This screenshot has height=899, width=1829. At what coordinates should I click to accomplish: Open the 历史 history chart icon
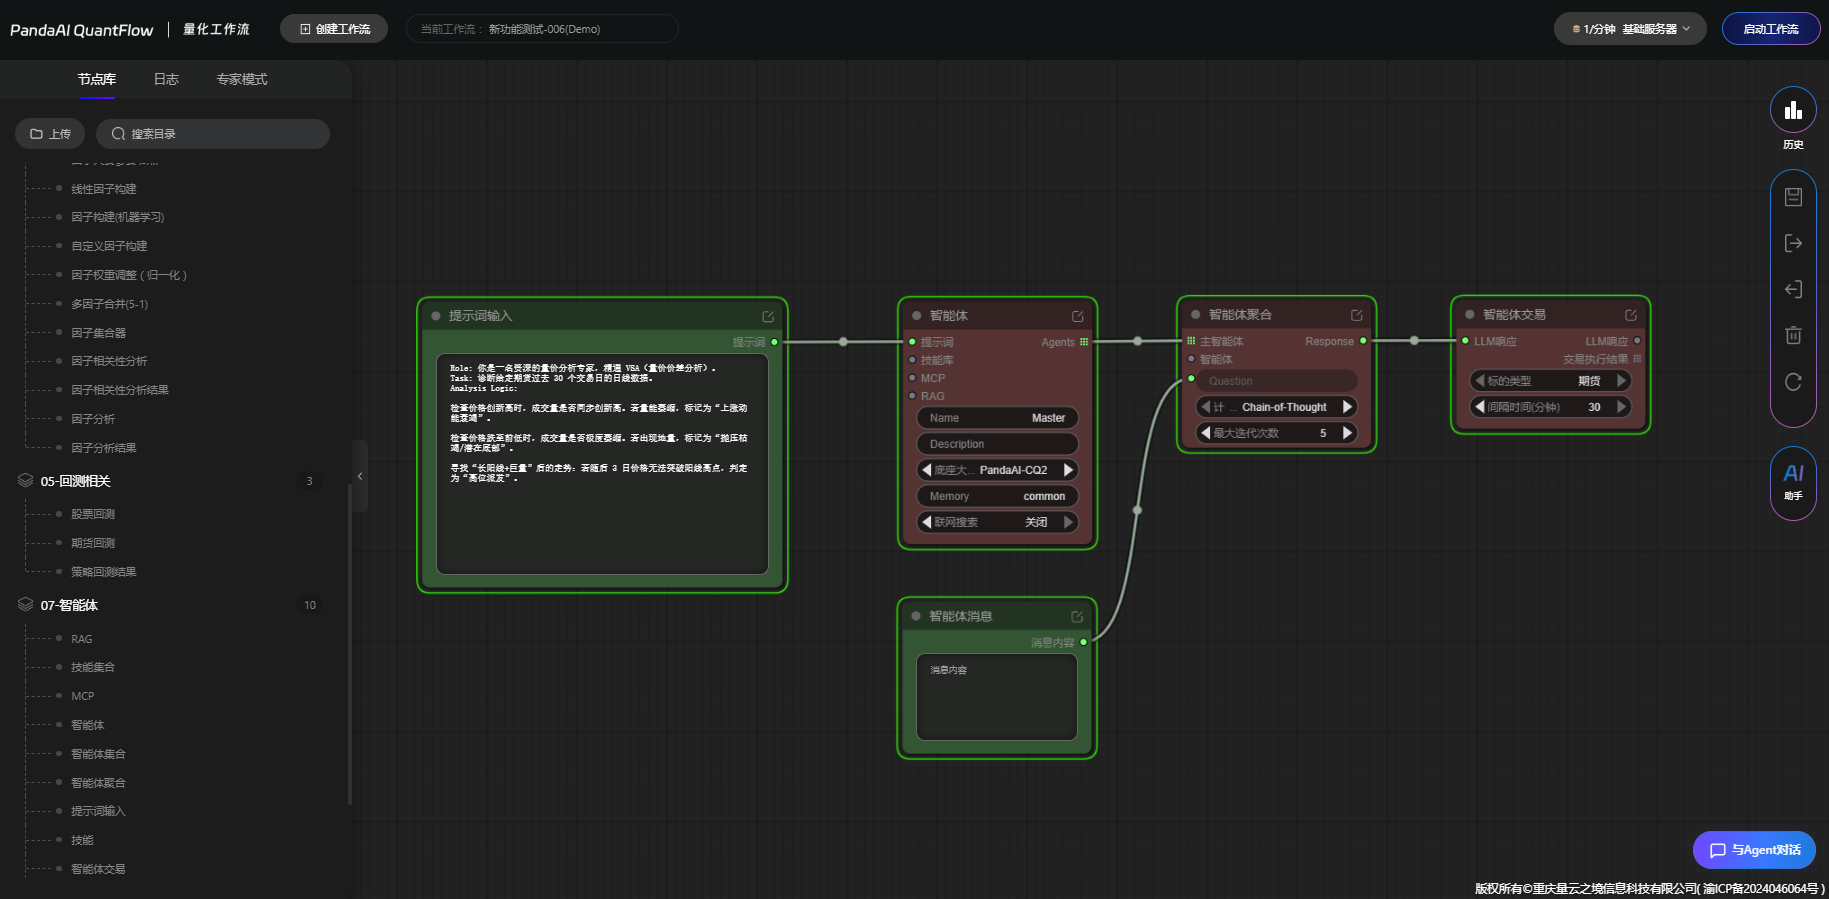[x=1793, y=110]
